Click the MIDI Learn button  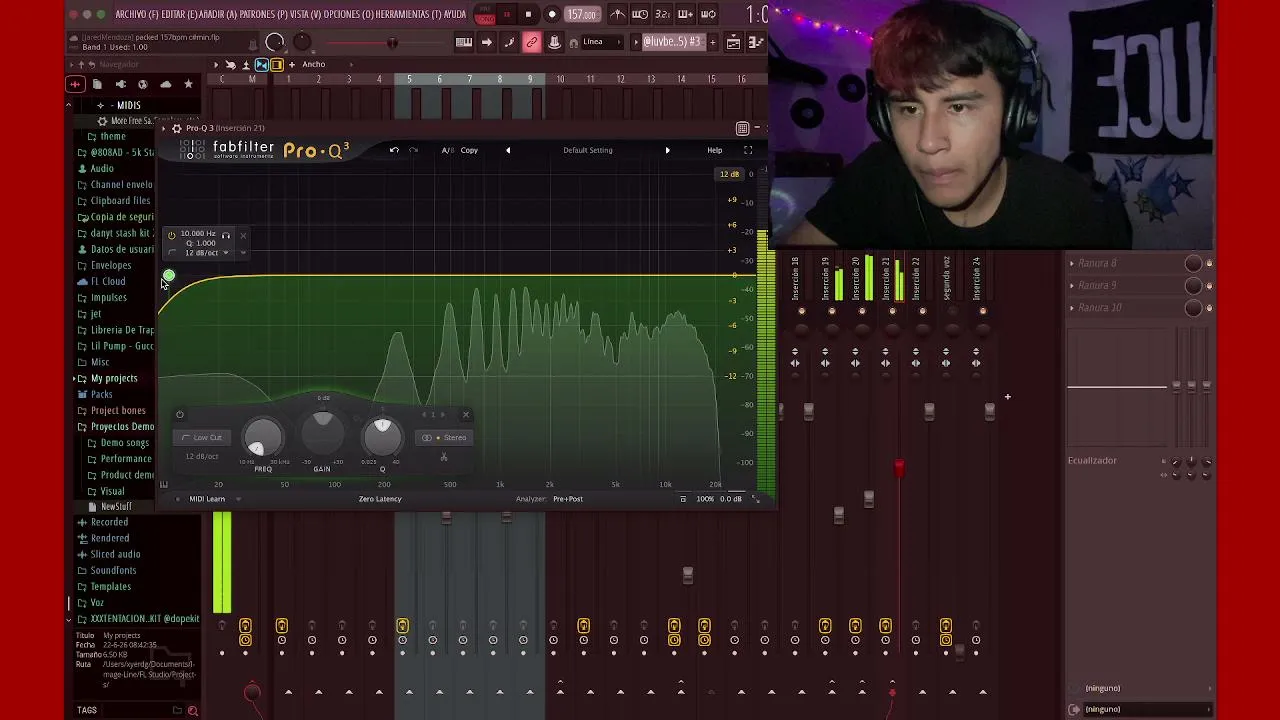coord(208,499)
